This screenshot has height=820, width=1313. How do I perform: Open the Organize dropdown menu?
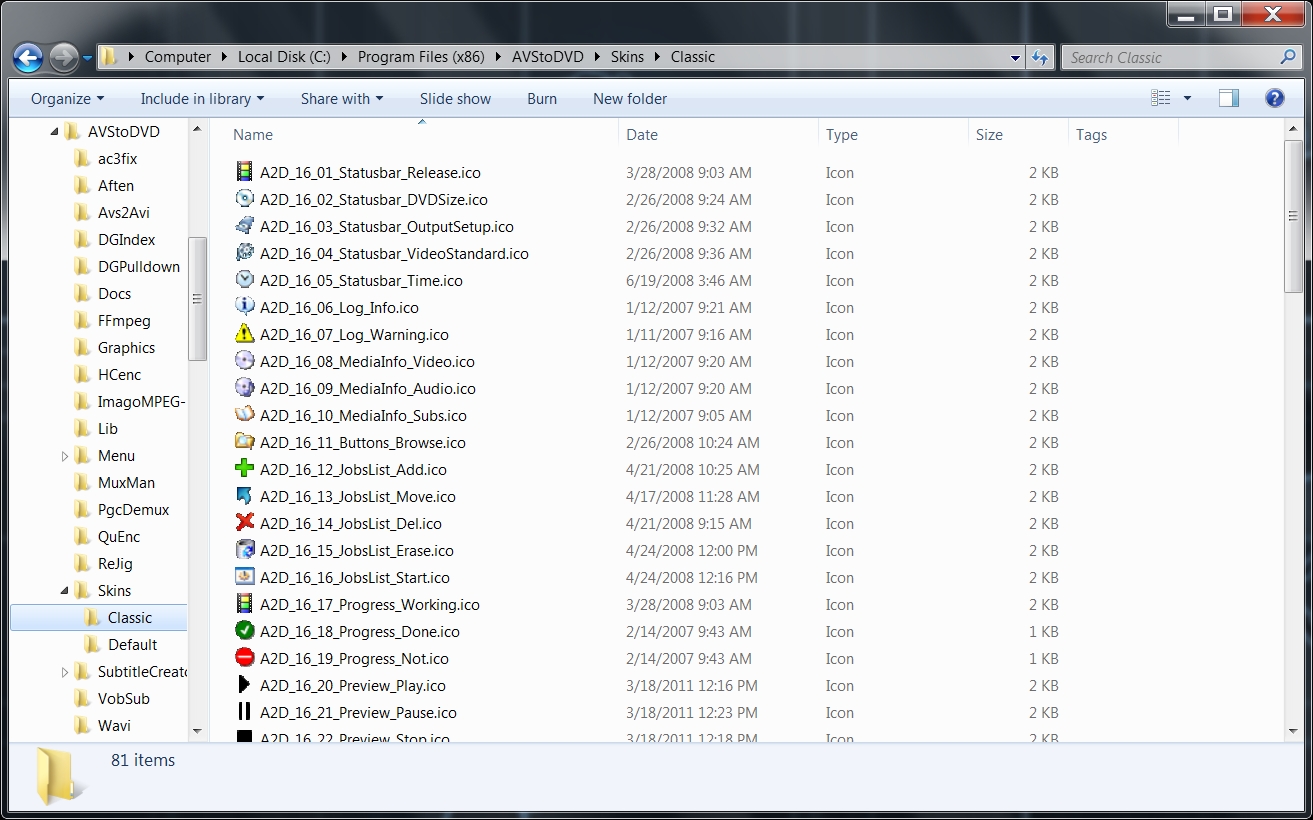[x=67, y=99]
